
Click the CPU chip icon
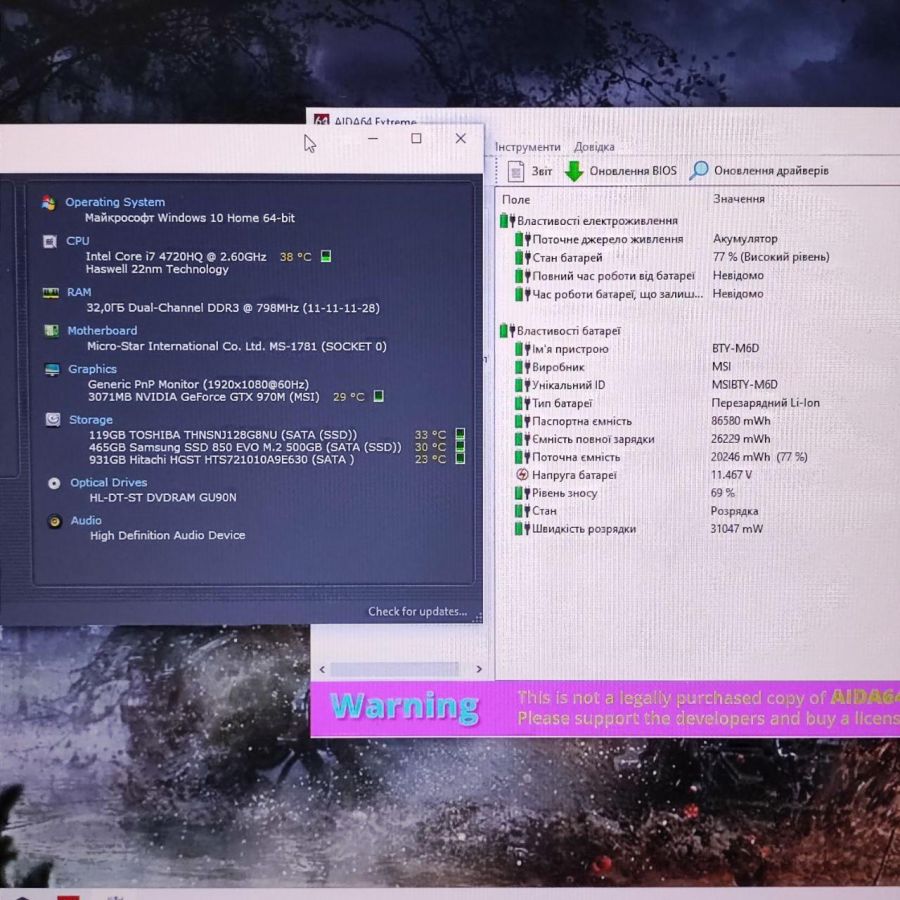[x=50, y=242]
